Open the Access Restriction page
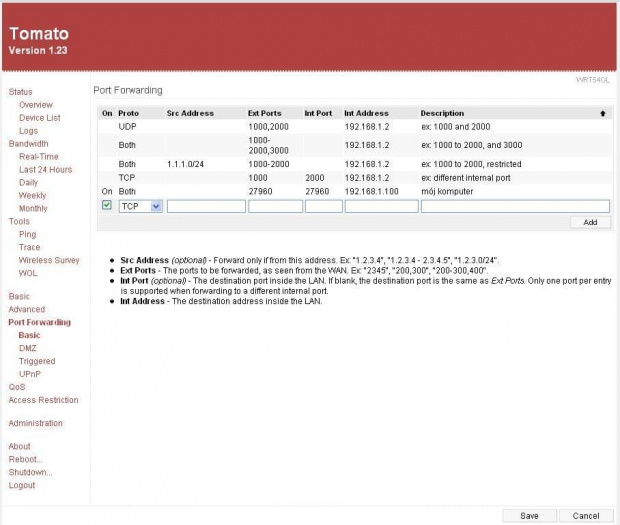This screenshot has height=525, width=620. point(43,400)
